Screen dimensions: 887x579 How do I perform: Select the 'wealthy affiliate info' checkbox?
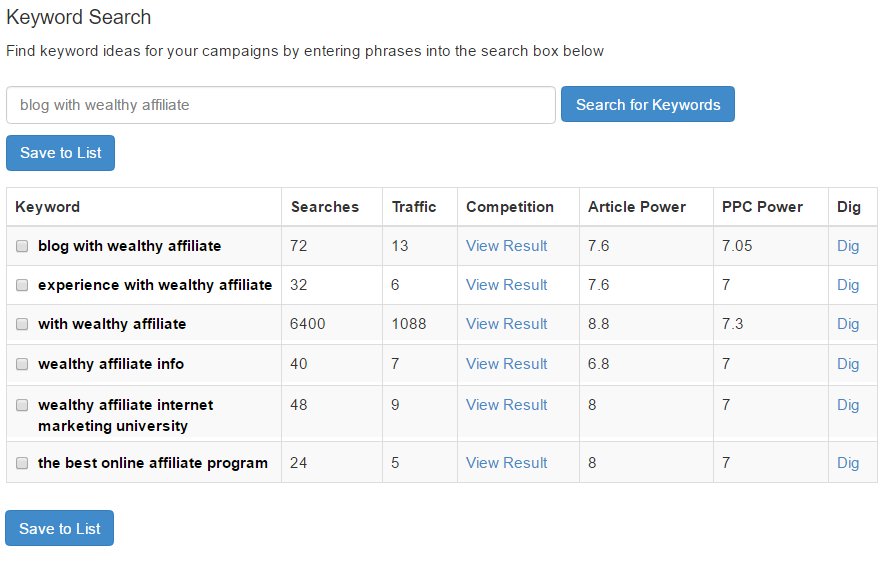(22, 364)
